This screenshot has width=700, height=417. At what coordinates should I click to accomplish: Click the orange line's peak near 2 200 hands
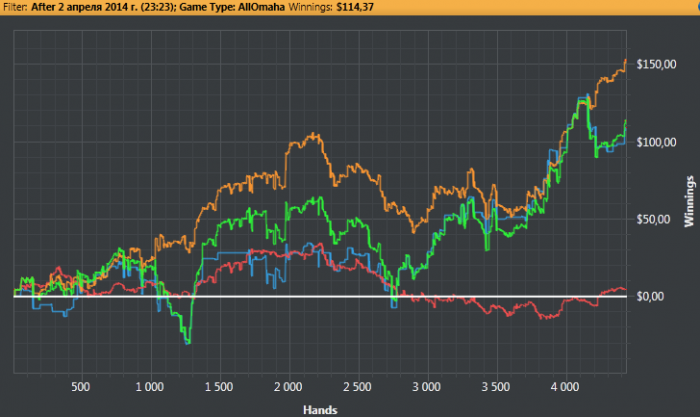(313, 134)
